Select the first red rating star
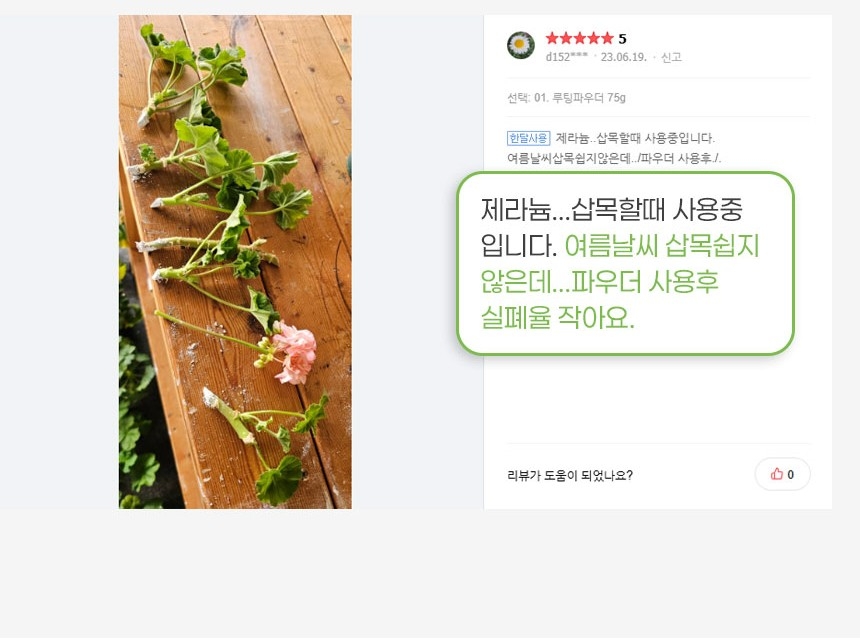 (552, 38)
